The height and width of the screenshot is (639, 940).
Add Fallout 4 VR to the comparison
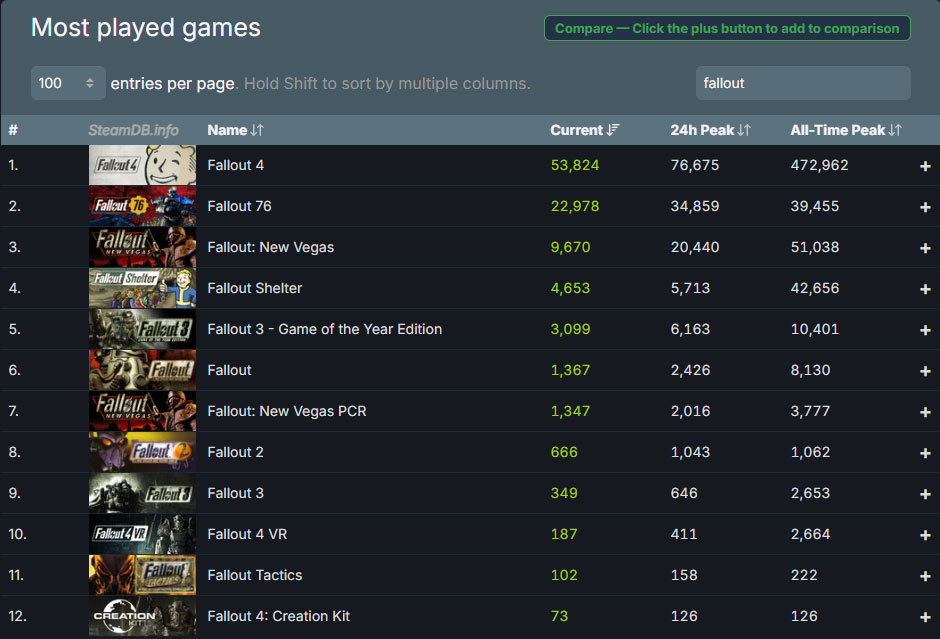[x=924, y=534]
